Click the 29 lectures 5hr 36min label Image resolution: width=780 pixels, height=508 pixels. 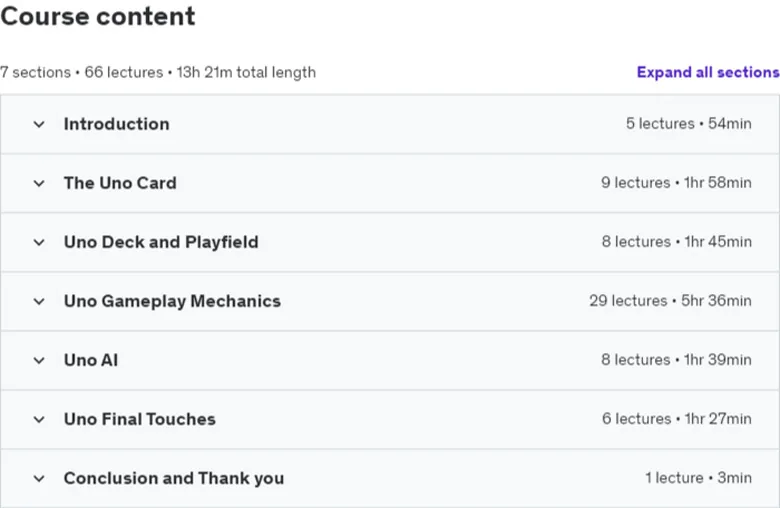[x=670, y=301]
